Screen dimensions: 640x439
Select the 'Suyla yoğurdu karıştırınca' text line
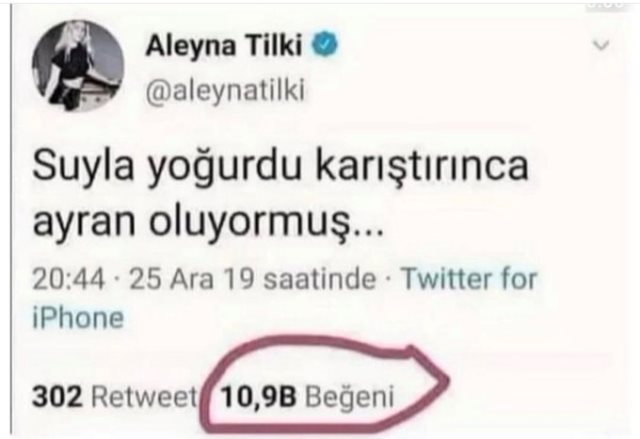(x=280, y=166)
